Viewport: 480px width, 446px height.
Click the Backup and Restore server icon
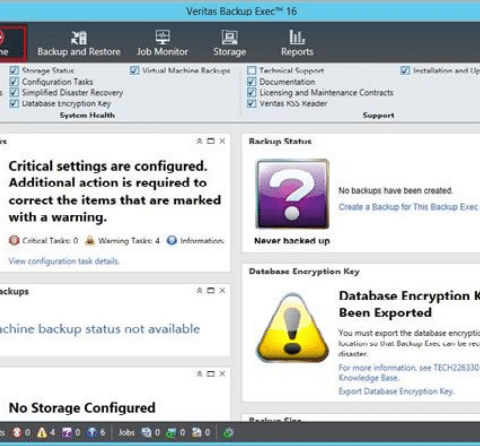[x=79, y=37]
